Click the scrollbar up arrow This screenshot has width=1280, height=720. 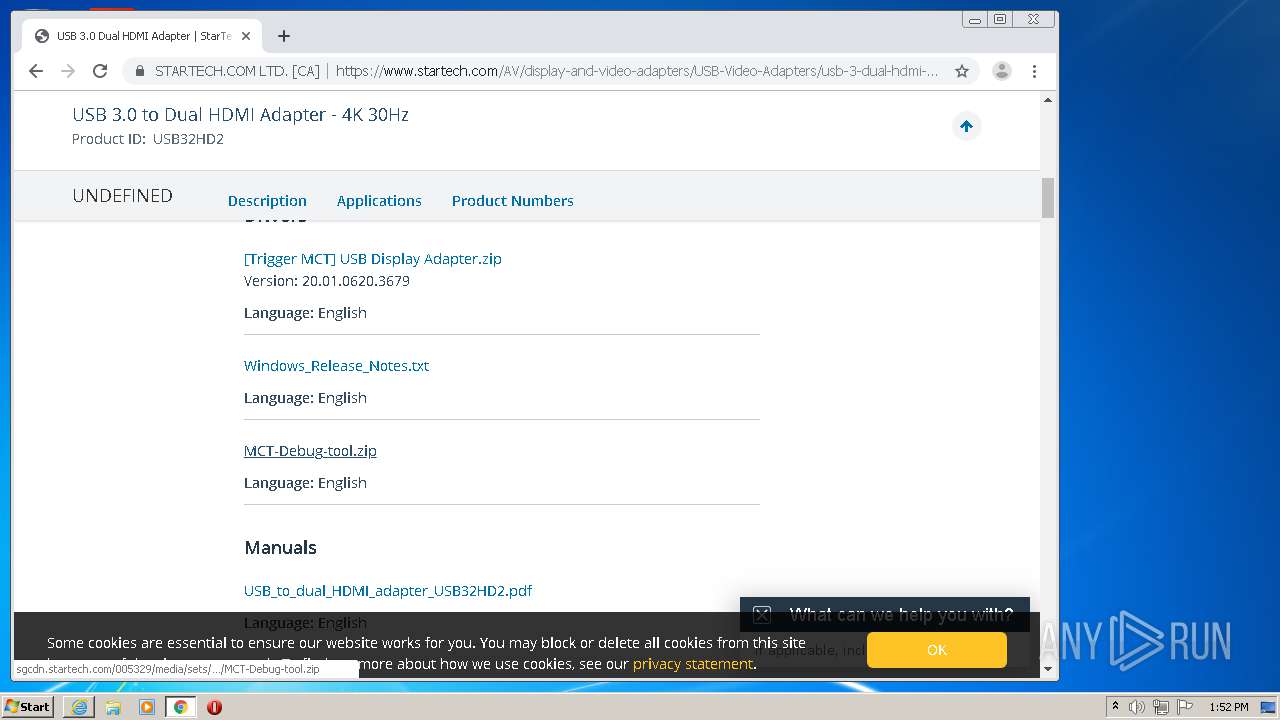click(x=1048, y=100)
